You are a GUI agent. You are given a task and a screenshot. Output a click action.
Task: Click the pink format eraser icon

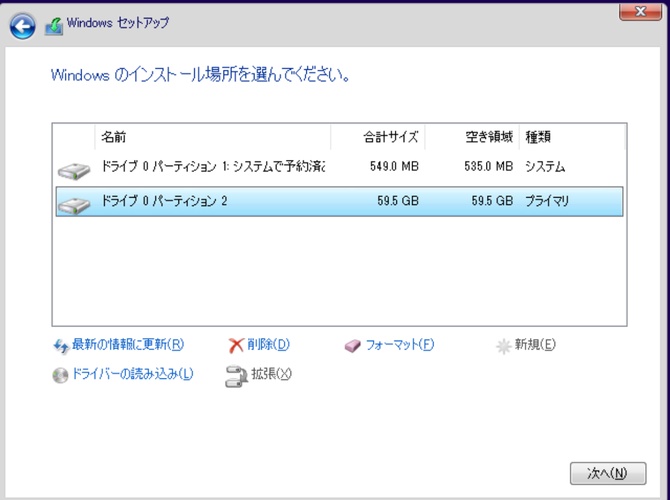tap(352, 346)
